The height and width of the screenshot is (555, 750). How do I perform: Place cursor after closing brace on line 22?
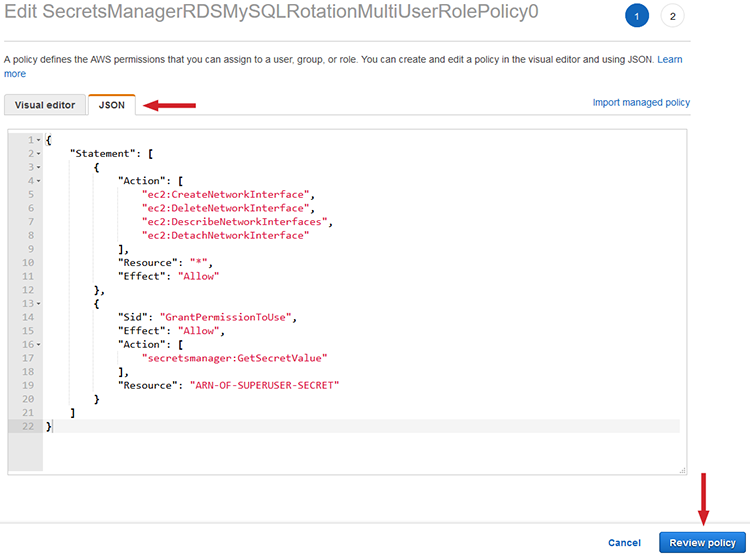[x=52, y=426]
